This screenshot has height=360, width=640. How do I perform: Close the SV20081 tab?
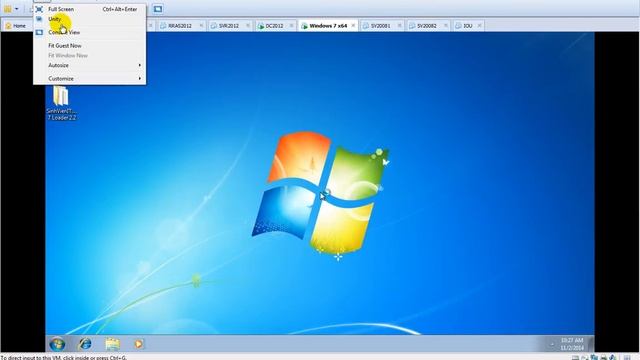pyautogui.click(x=400, y=26)
